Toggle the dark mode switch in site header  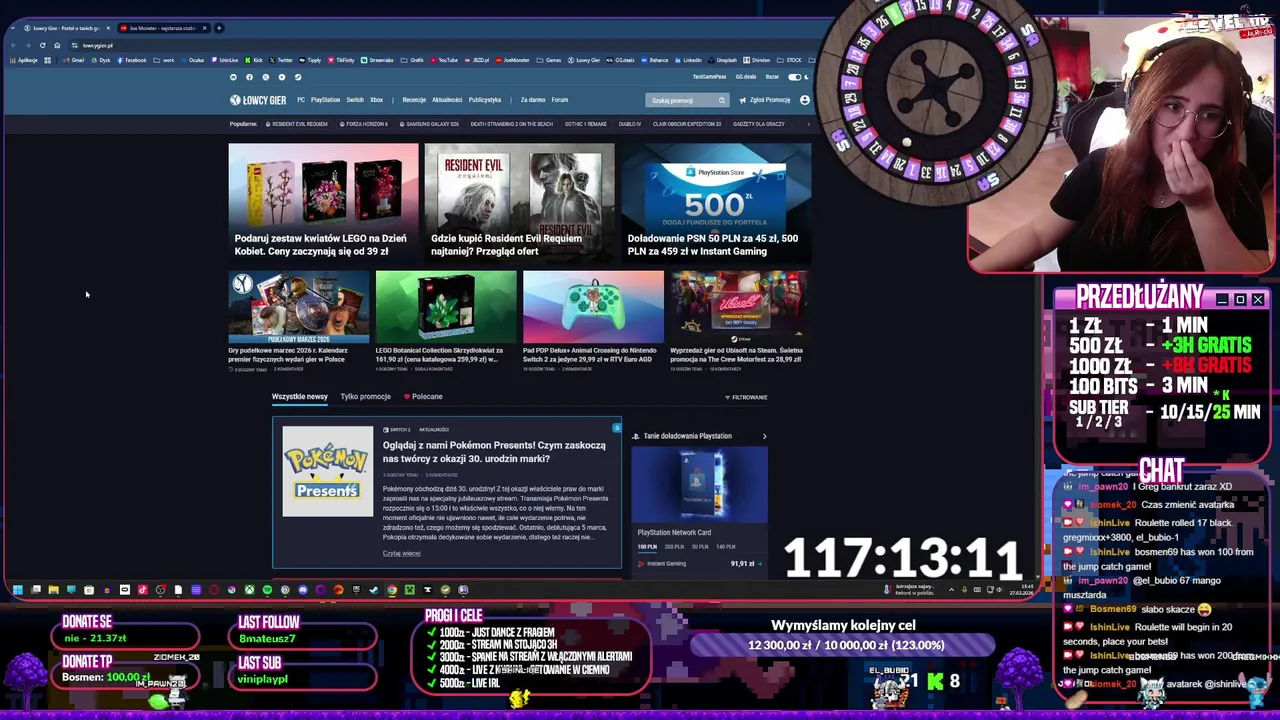click(x=795, y=77)
